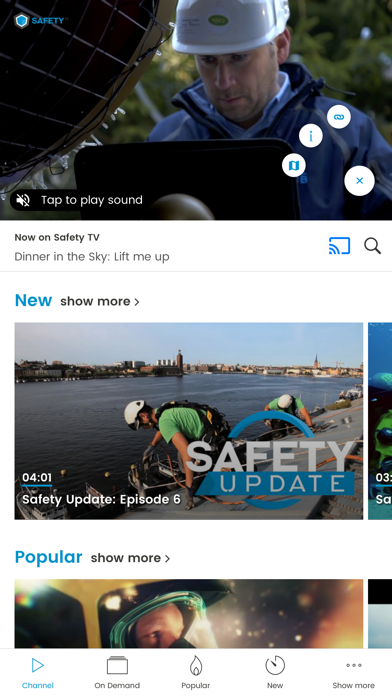Click the 'Now on Safety TV' label
The height and width of the screenshot is (696, 392).
(57, 237)
